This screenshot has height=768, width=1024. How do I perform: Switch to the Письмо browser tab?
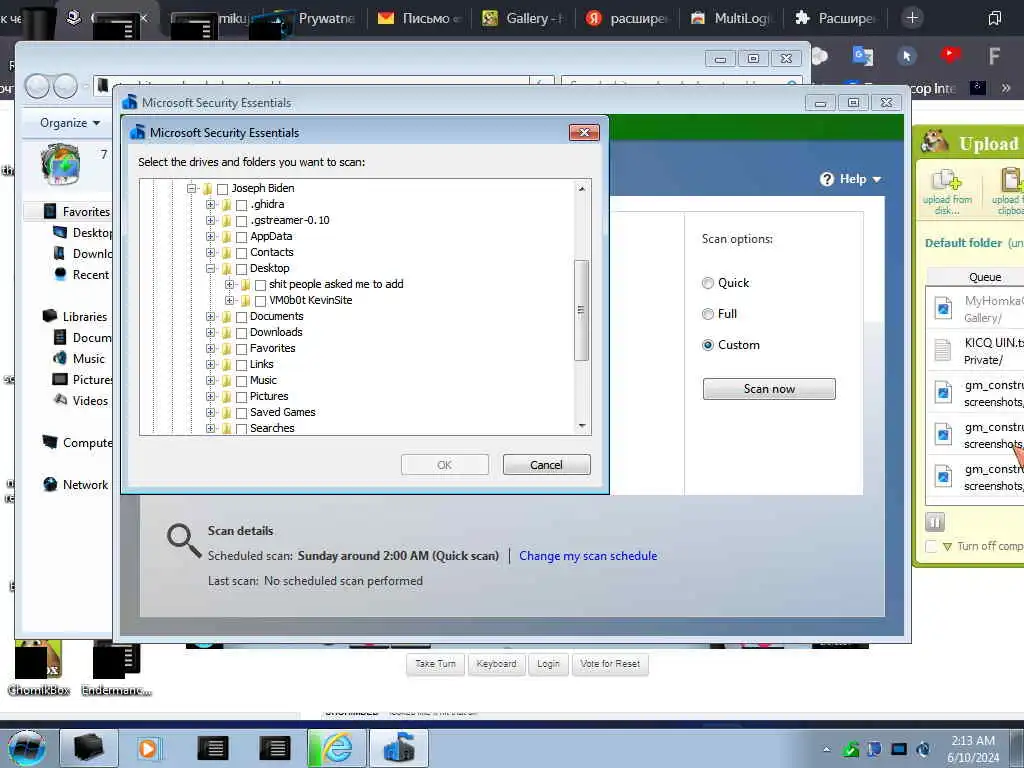click(x=419, y=18)
